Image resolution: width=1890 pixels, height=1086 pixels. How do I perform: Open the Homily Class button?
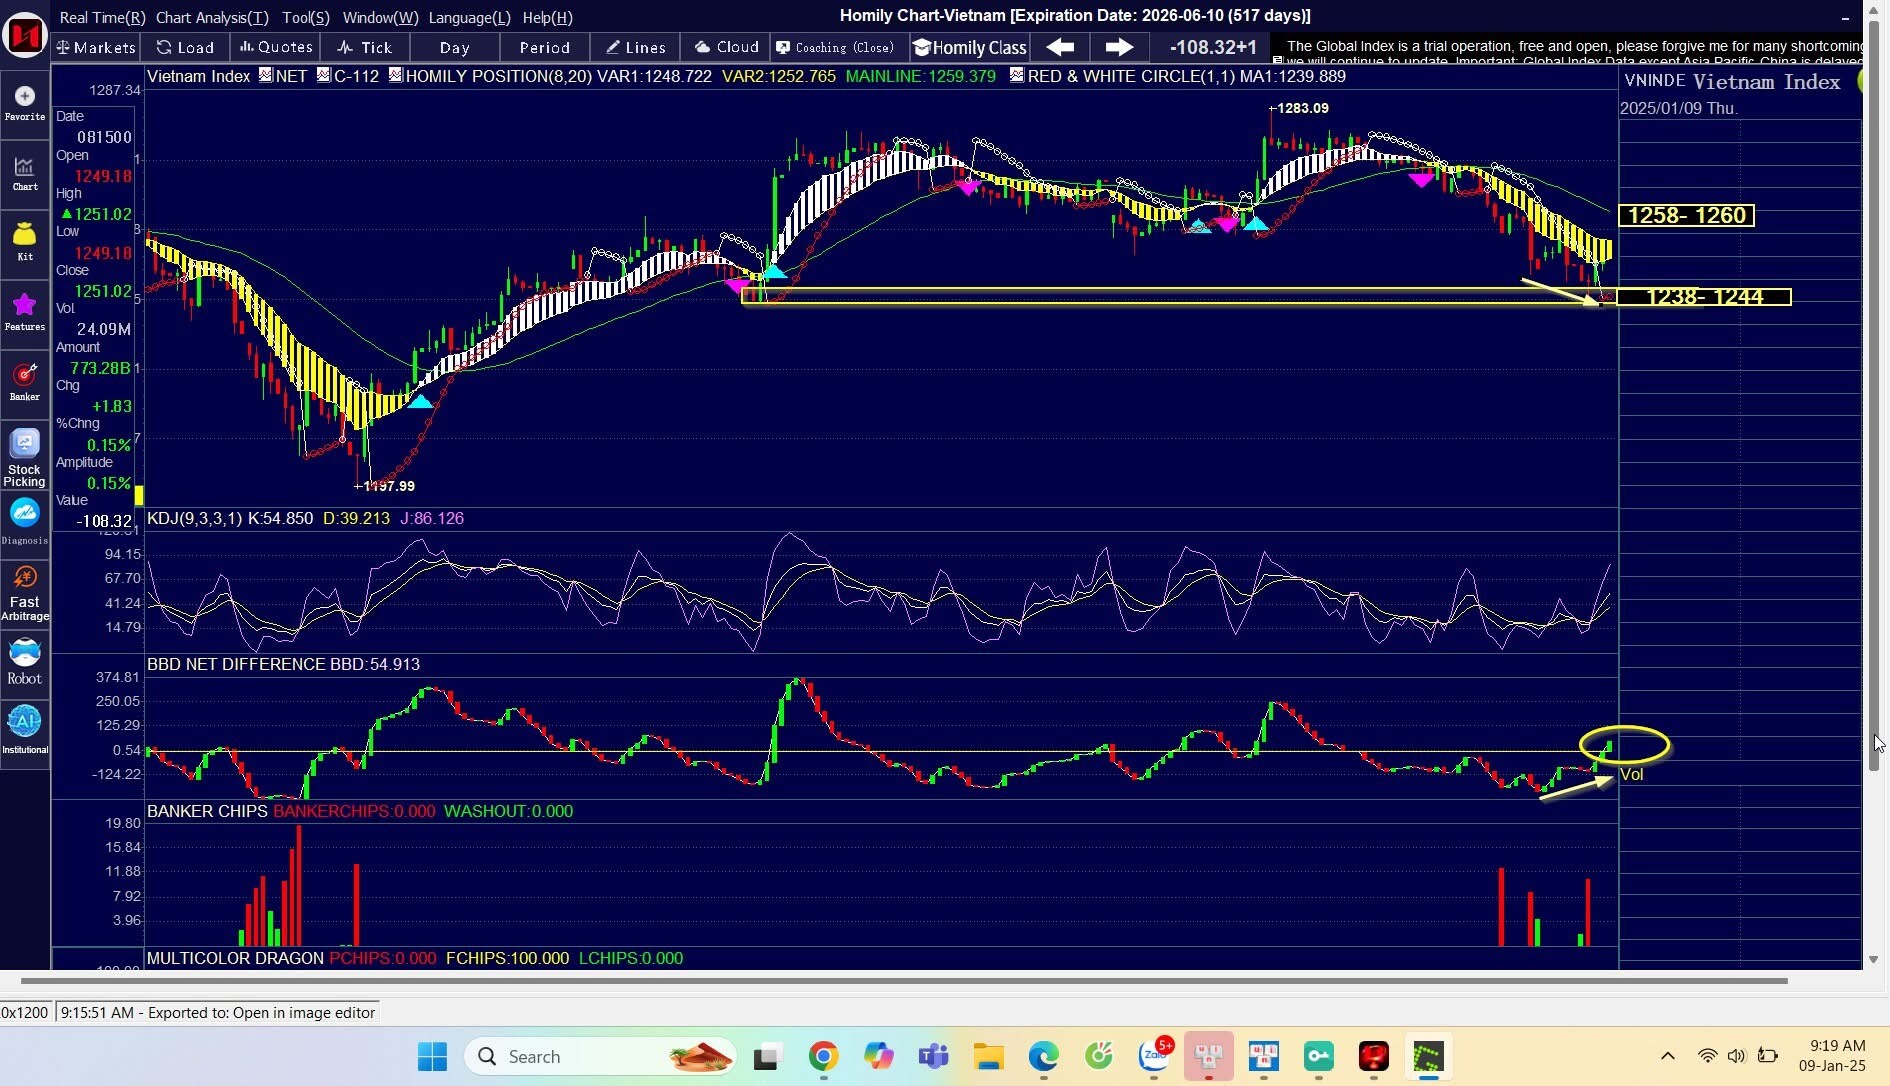(x=970, y=47)
